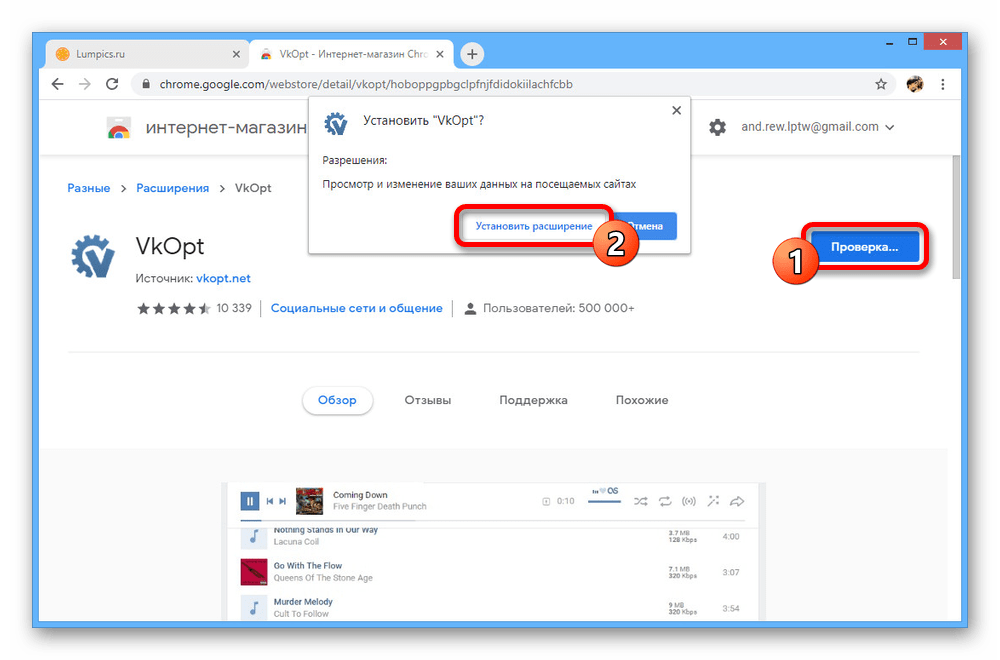Screen dimensions: 1000x660
Task: Click the Проверка... button
Action: [x=865, y=247]
